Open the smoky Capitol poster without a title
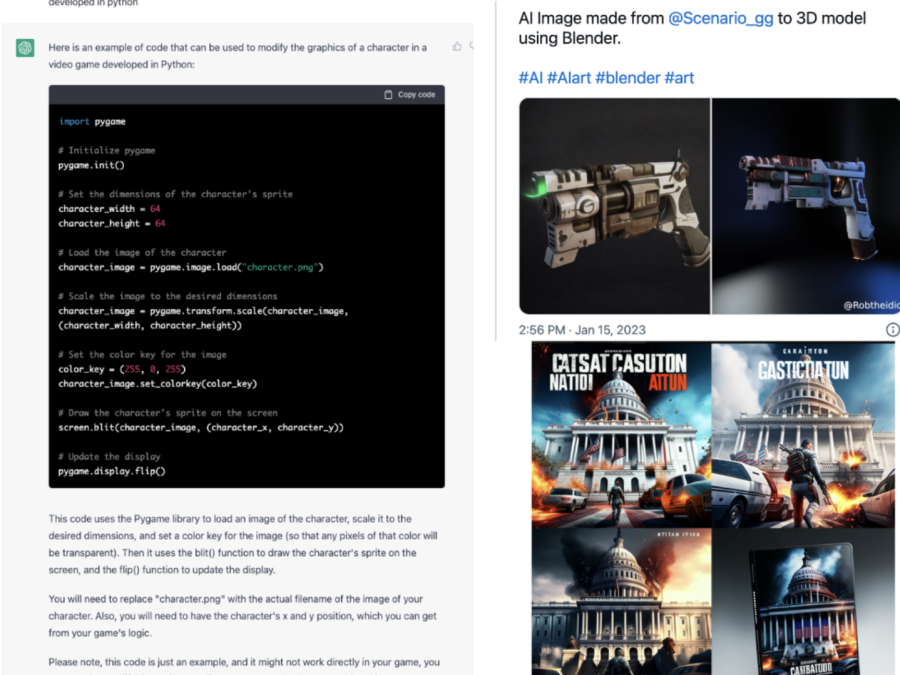 pyautogui.click(x=622, y=602)
